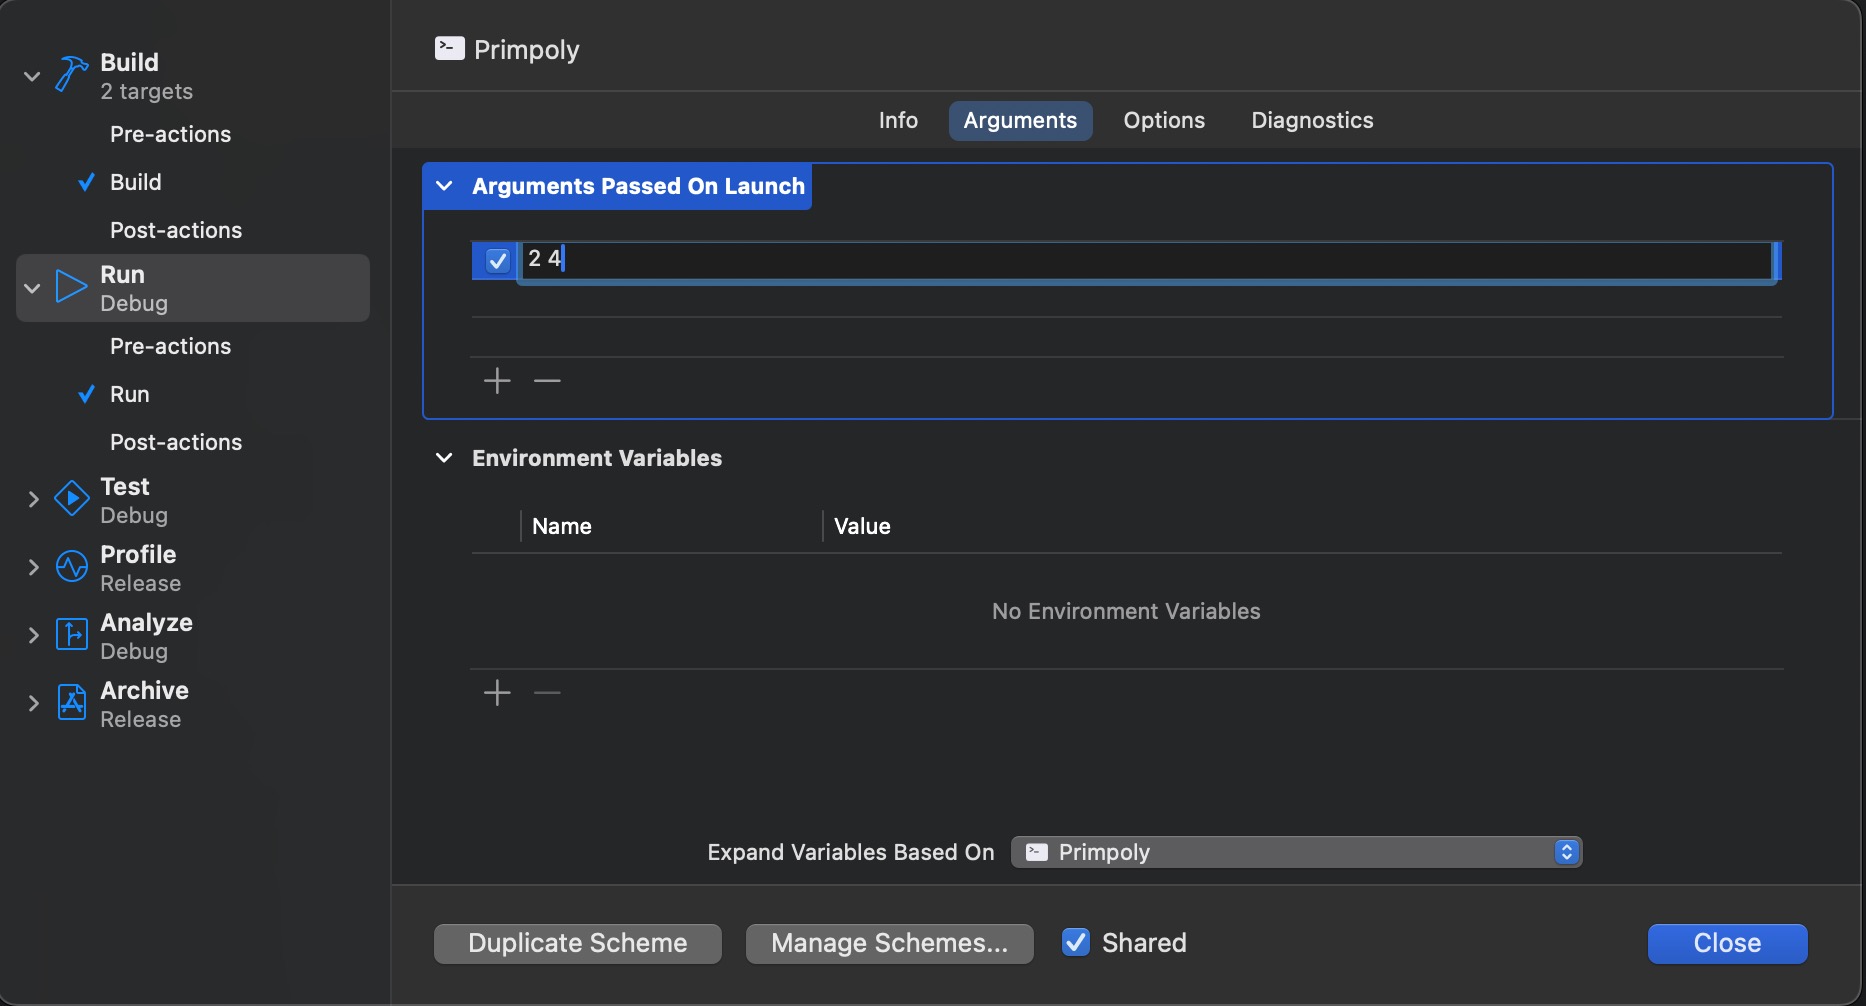Click the Analyze icon in sidebar
Image resolution: width=1866 pixels, height=1006 pixels.
71,634
